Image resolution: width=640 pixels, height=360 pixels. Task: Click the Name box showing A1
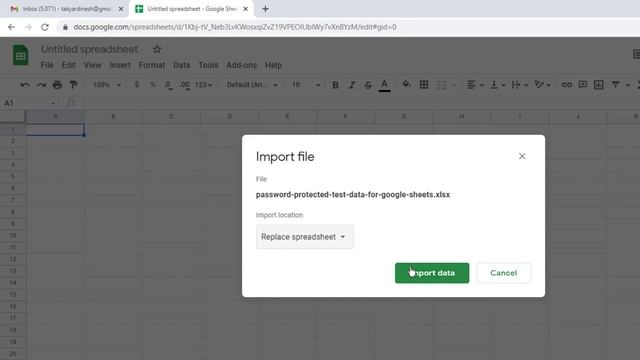[29, 103]
